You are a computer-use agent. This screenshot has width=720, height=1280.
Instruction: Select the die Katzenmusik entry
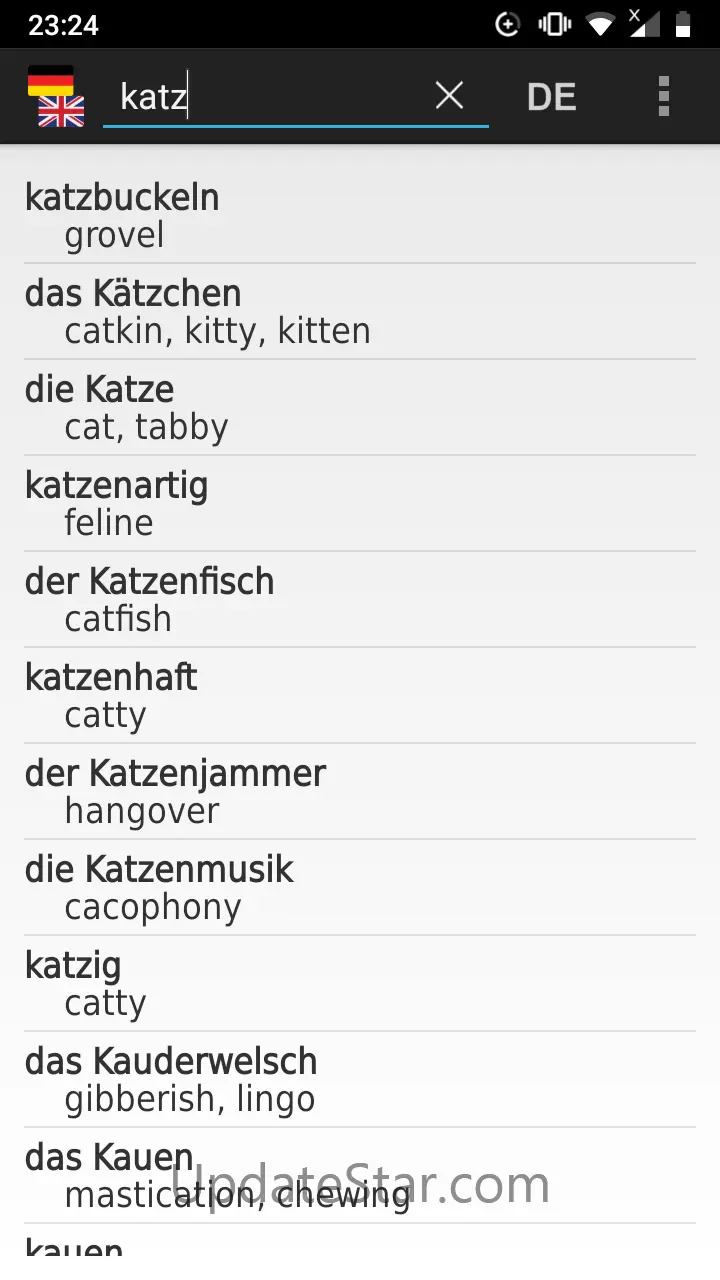360,888
